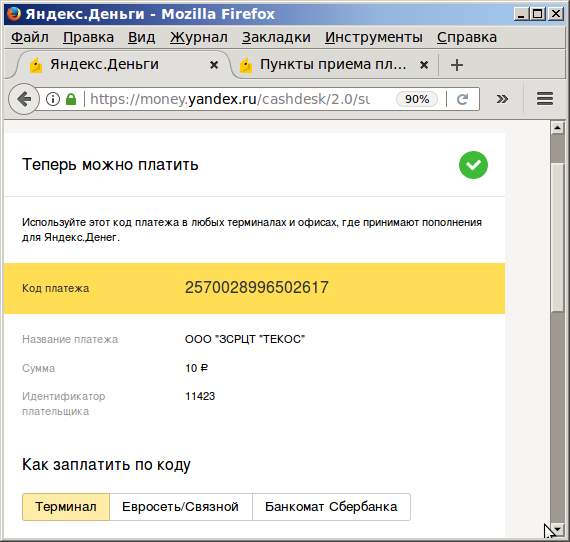Click the scrollbar down arrow
This screenshot has height=542, width=570.
tap(557, 530)
